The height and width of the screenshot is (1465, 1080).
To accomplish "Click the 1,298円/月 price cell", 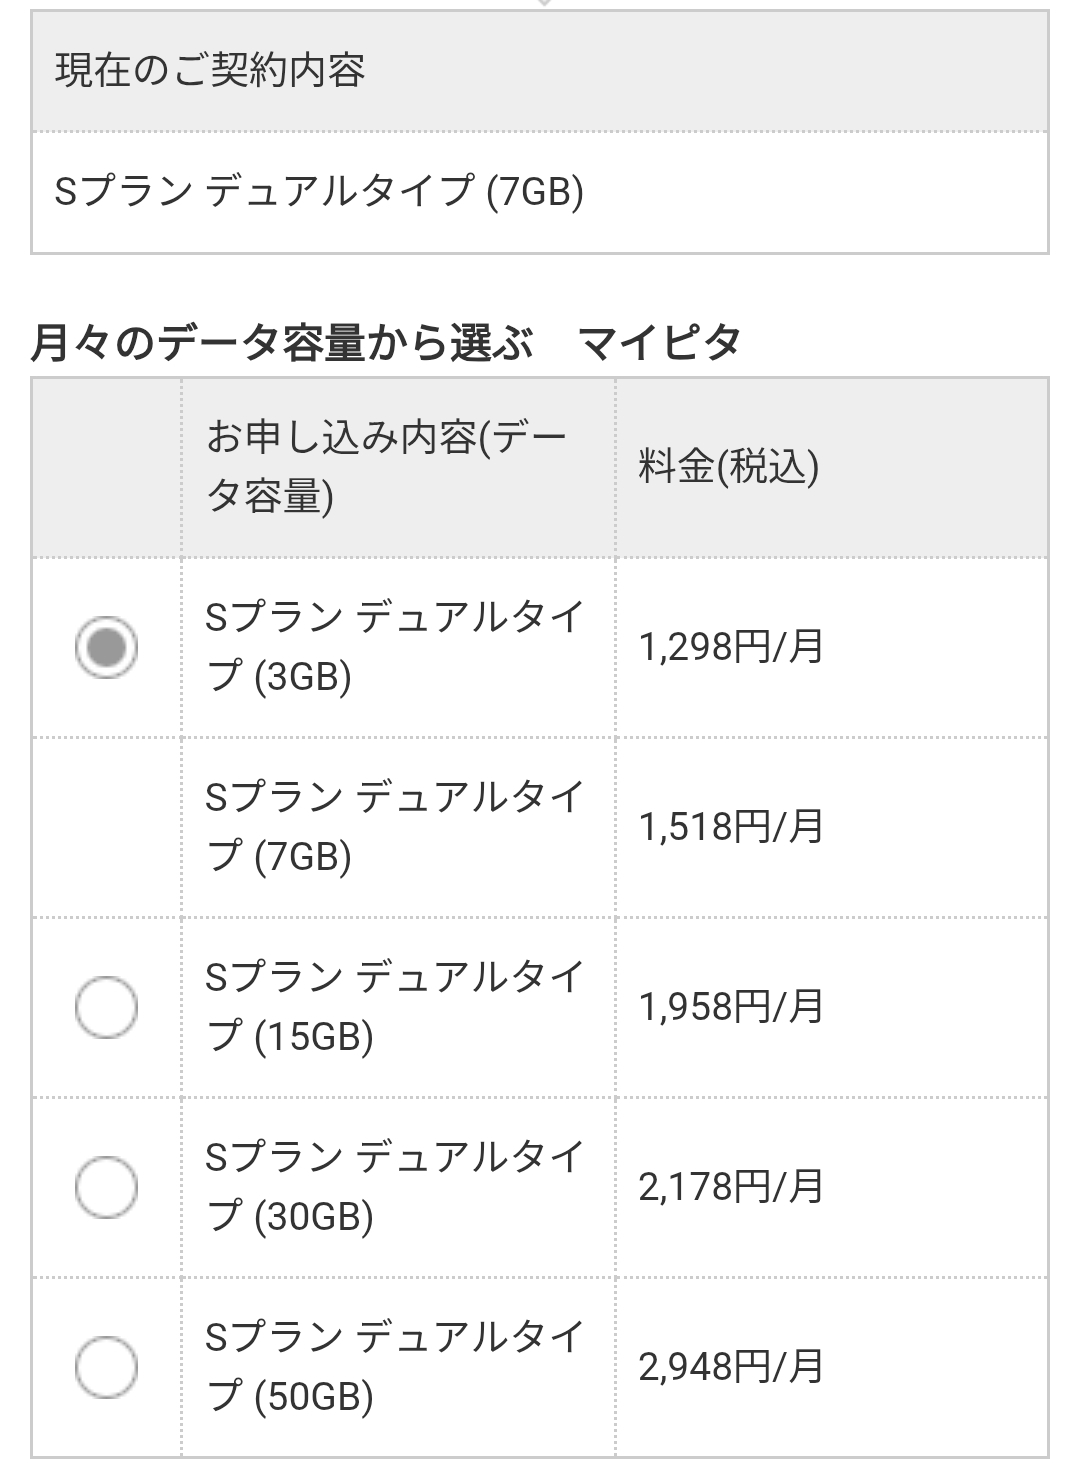I will (x=731, y=648).
